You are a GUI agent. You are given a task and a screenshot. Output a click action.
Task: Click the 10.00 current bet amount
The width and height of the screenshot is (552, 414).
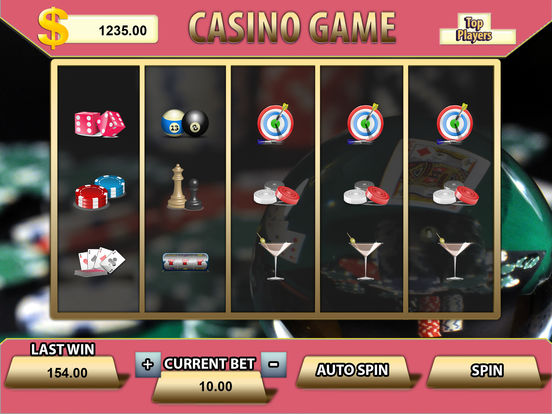tap(211, 387)
